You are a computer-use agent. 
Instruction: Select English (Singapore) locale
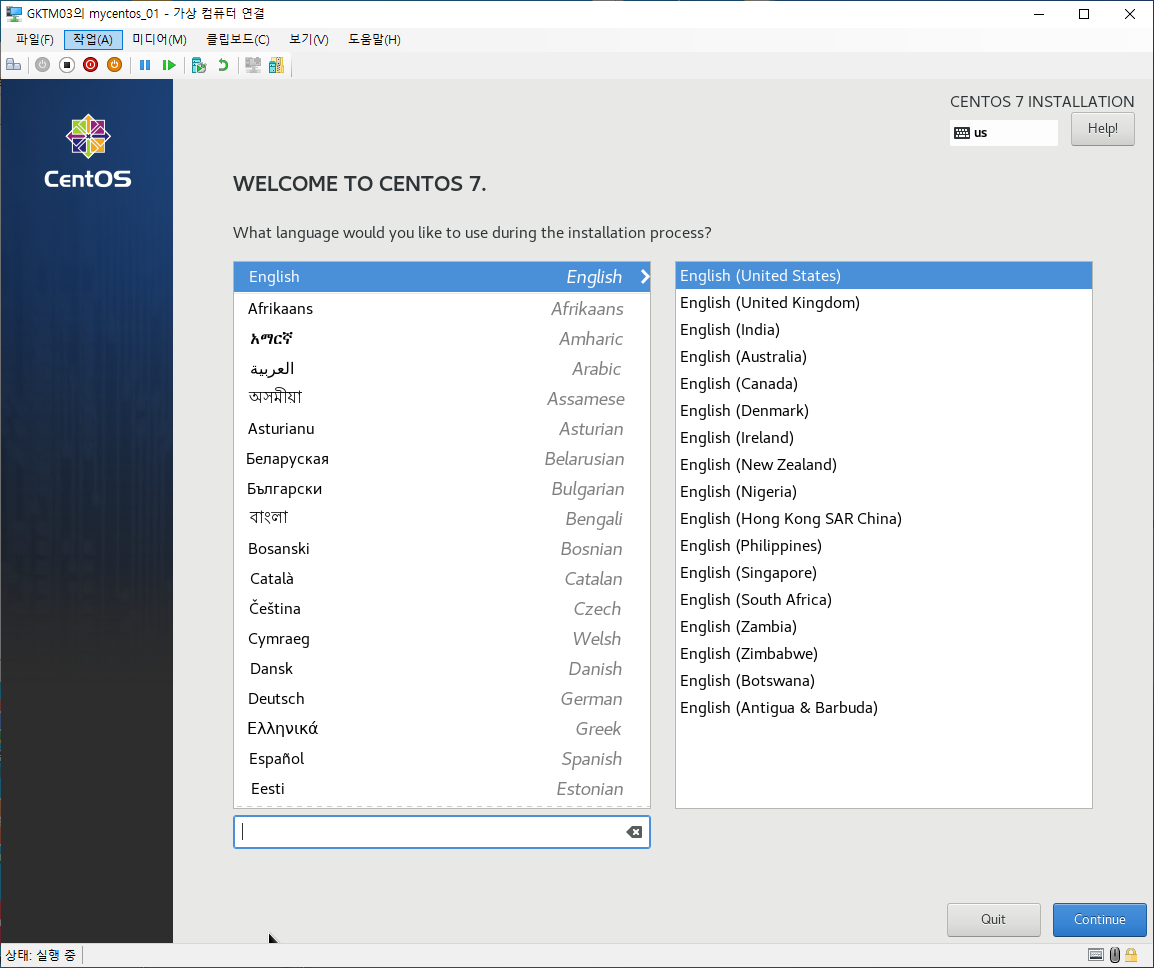[883, 573]
